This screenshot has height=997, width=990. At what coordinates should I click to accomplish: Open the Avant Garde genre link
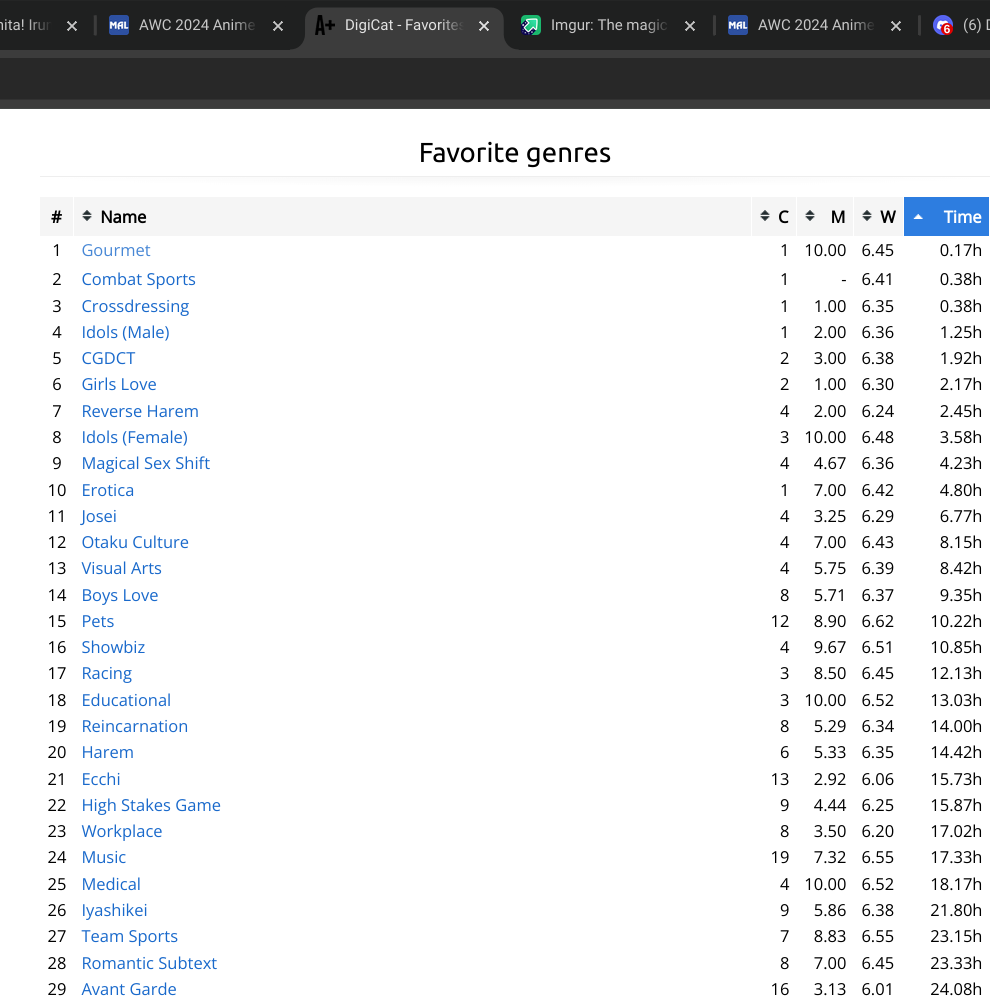[x=129, y=989]
